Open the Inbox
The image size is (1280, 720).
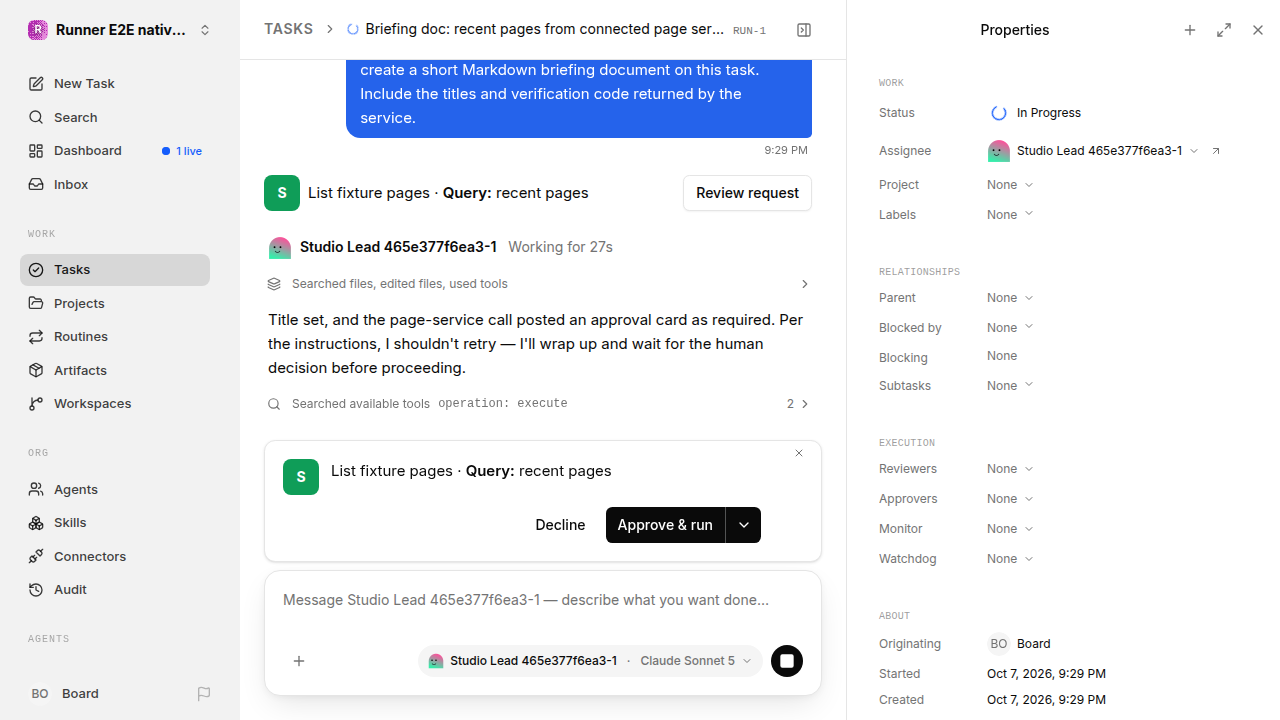[115, 185]
